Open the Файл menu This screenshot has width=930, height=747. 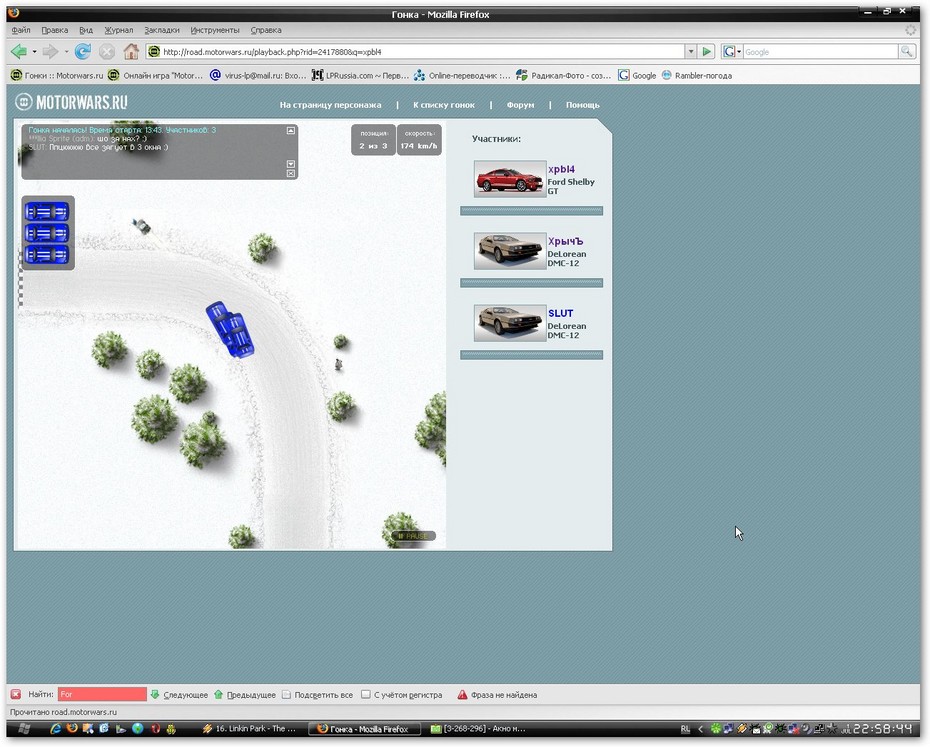[21, 30]
